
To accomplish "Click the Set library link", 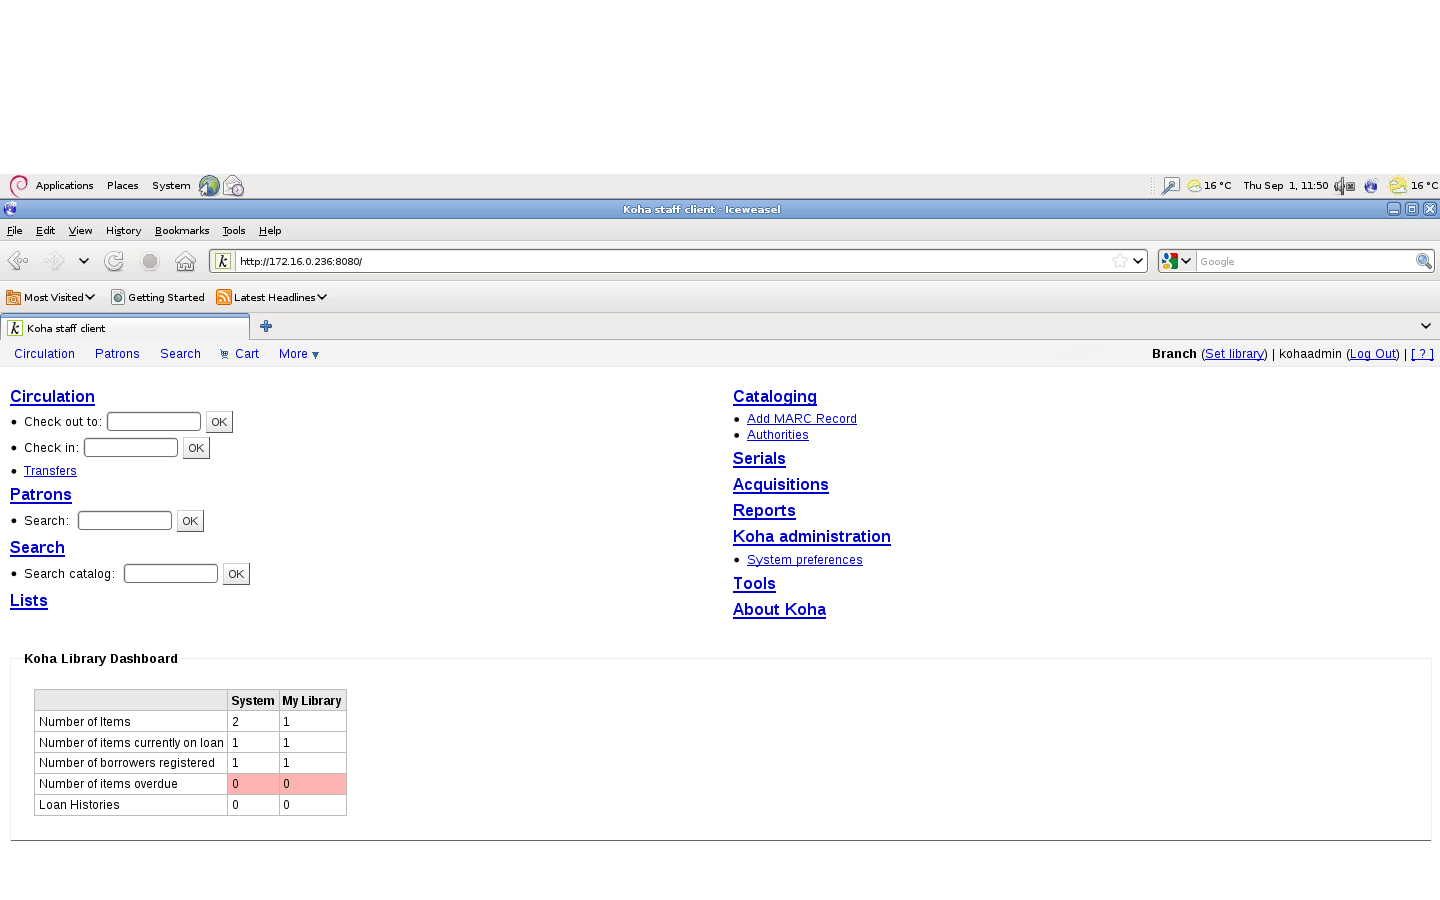I will [x=1234, y=354].
